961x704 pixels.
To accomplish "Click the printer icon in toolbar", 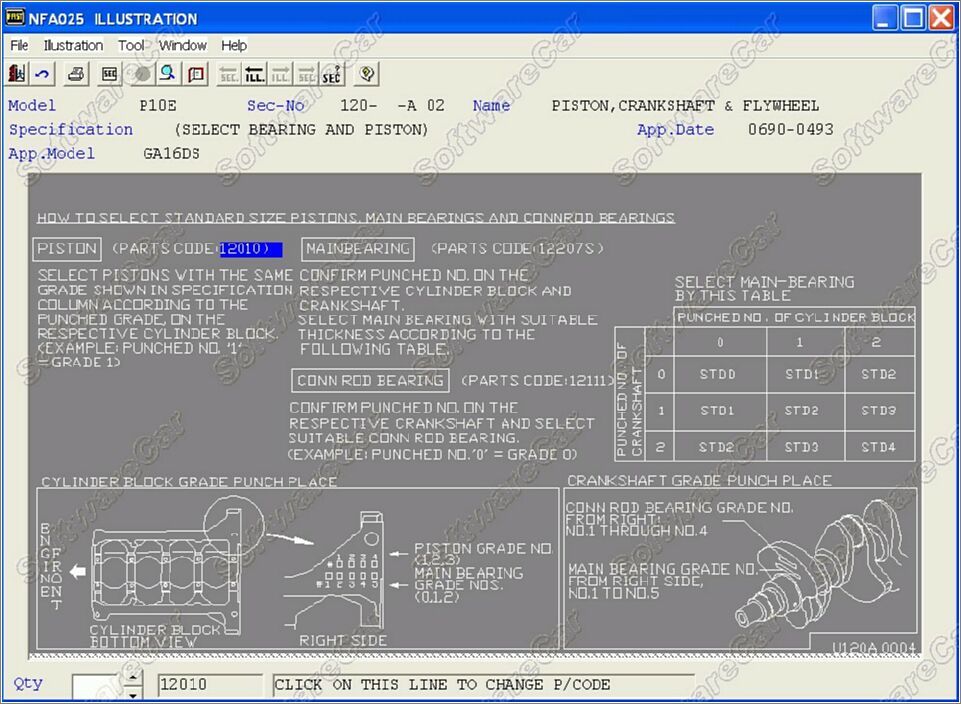I will pos(76,74).
